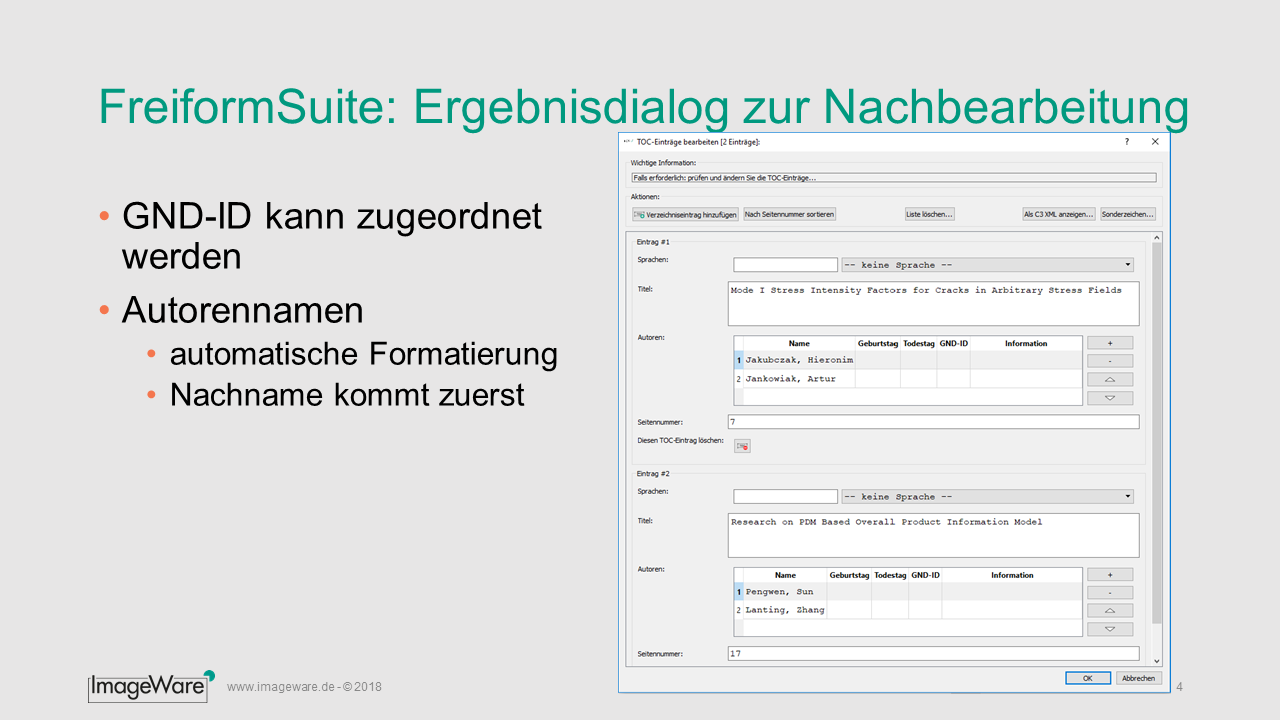
Task: Move author down in Eintrag #1
Action: coord(1110,398)
